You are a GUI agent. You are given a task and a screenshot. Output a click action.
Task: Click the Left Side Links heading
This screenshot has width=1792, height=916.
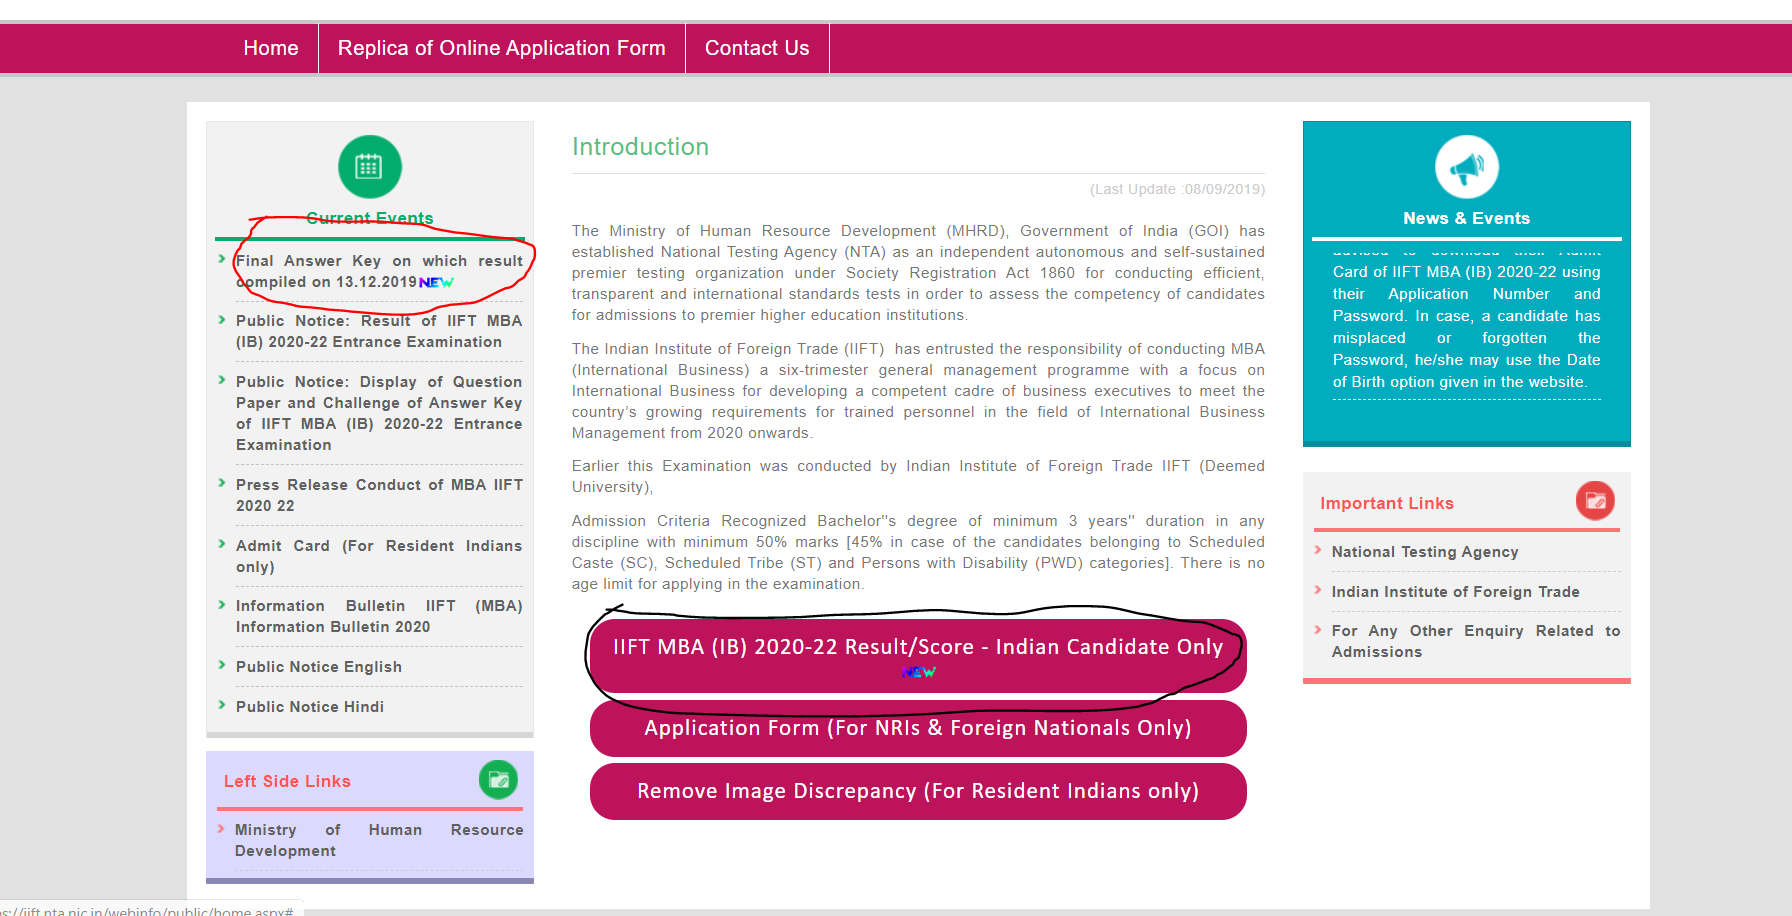[x=287, y=781]
